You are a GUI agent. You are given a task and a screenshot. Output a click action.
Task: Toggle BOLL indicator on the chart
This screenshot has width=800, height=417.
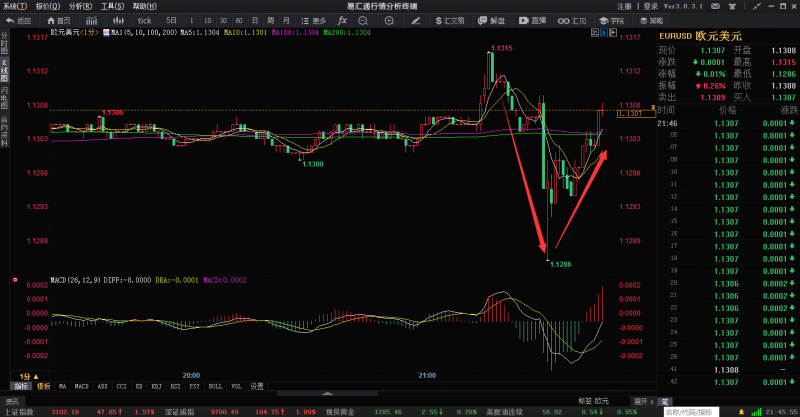[216, 385]
